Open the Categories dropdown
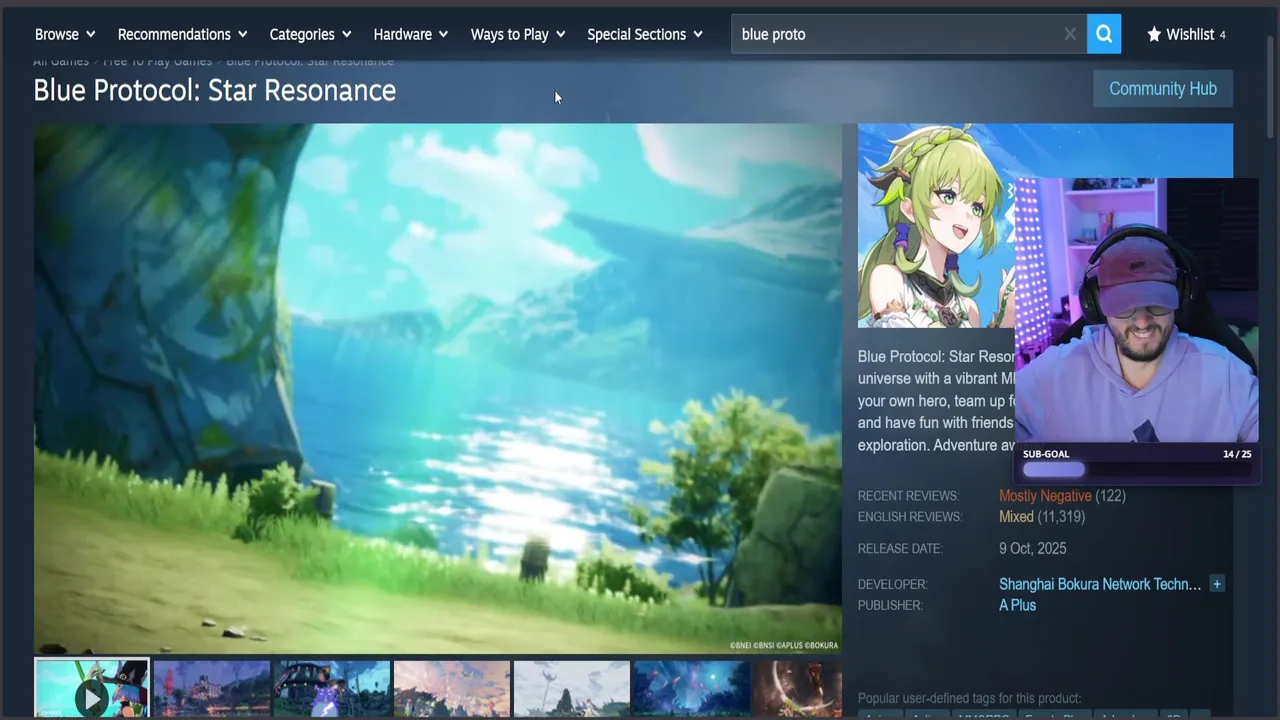Image resolution: width=1280 pixels, height=720 pixels. pyautogui.click(x=311, y=34)
